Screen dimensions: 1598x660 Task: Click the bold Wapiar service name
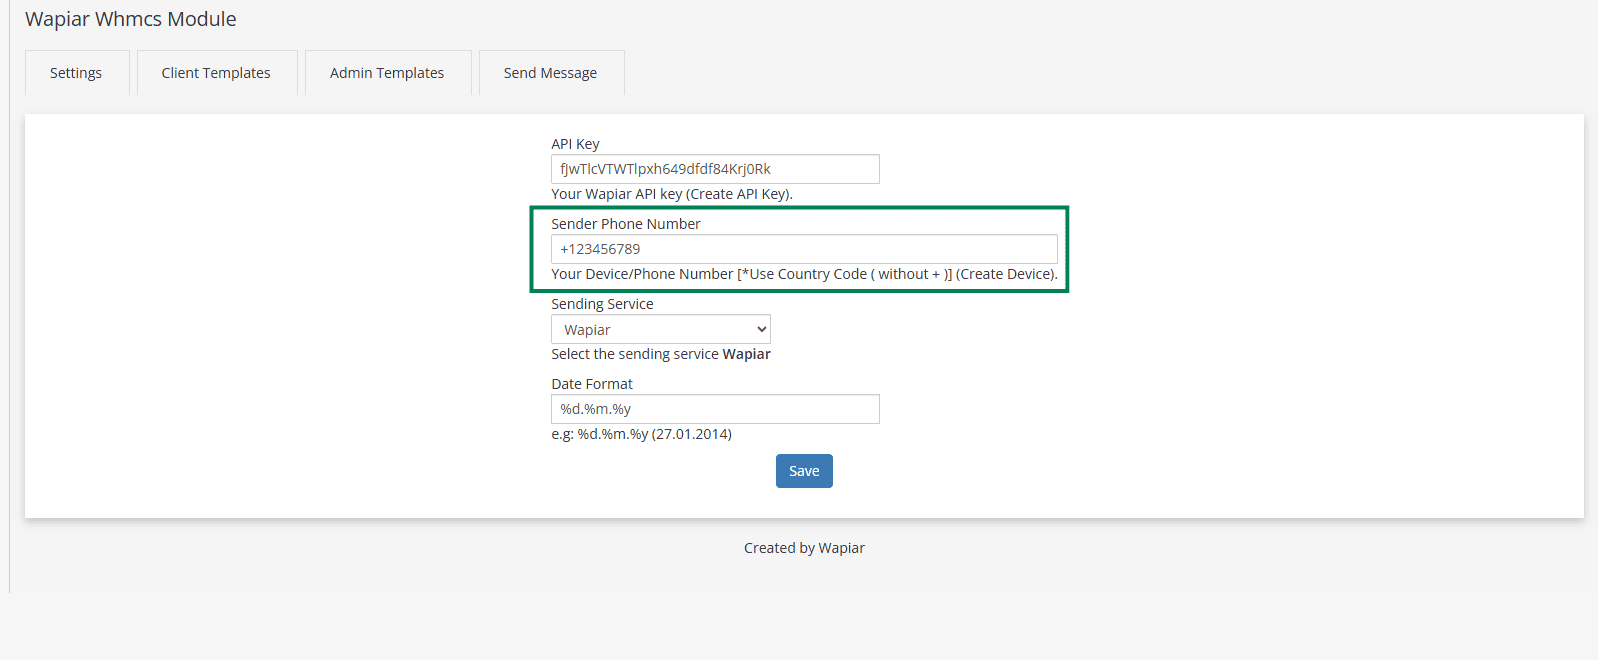(746, 354)
